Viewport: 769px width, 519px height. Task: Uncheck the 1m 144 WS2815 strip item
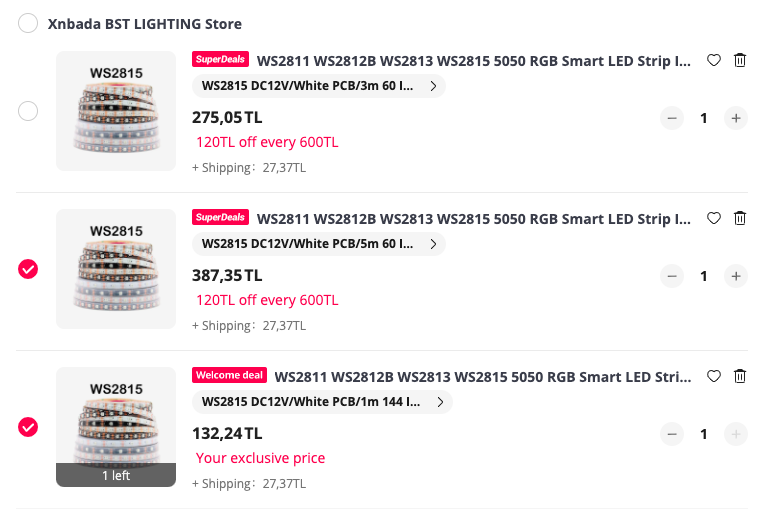28,427
